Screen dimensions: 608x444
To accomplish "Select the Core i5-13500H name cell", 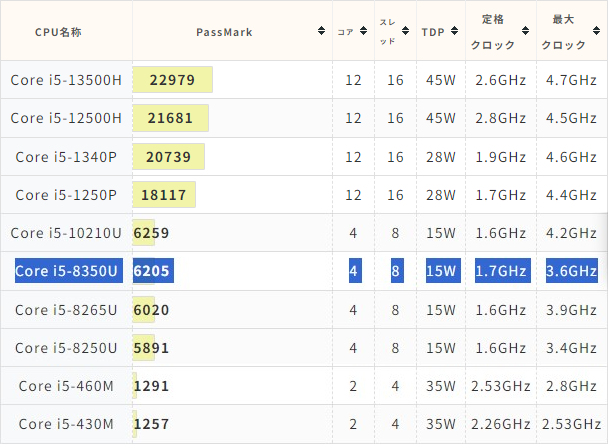I will coord(66,80).
